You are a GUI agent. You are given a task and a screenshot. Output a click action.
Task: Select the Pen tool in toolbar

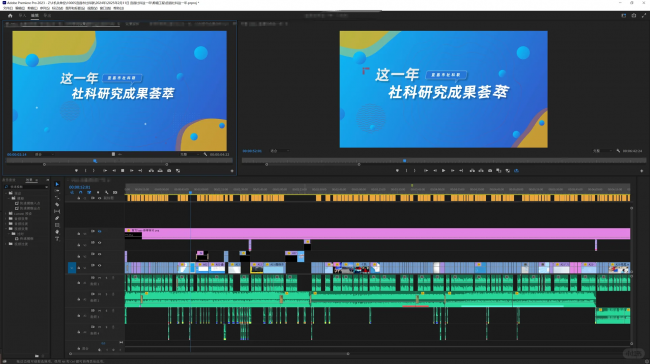(57, 218)
